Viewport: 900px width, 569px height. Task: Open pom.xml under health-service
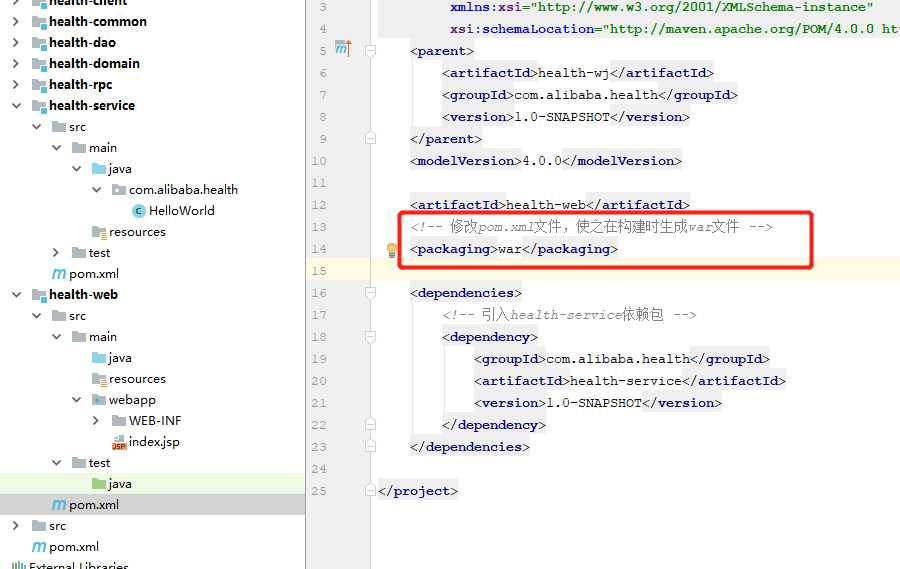tap(94, 274)
